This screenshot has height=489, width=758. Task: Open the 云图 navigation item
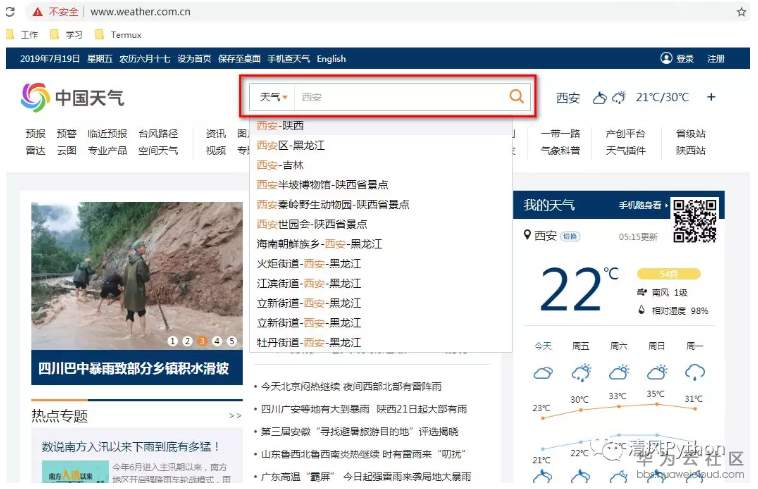click(67, 150)
